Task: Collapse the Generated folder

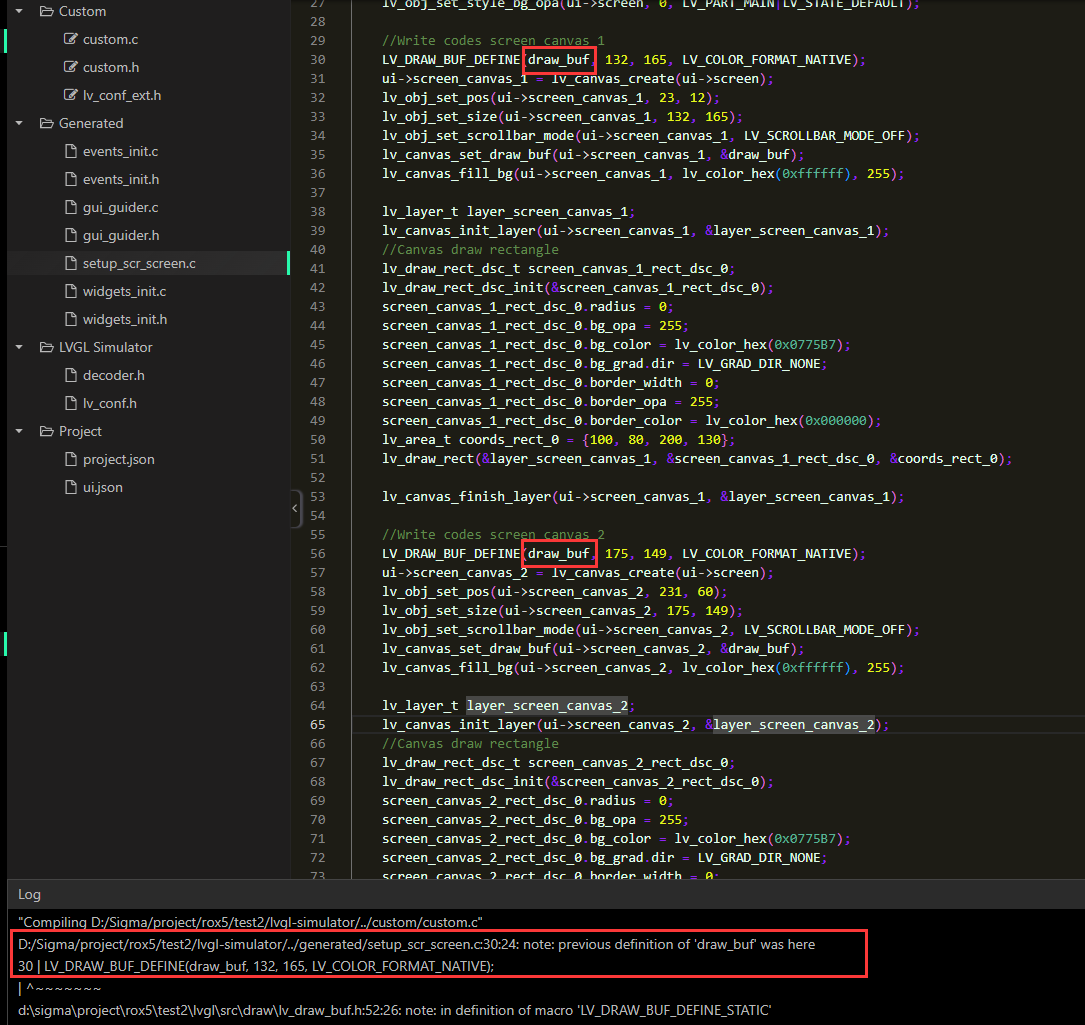Action: click(x=17, y=123)
